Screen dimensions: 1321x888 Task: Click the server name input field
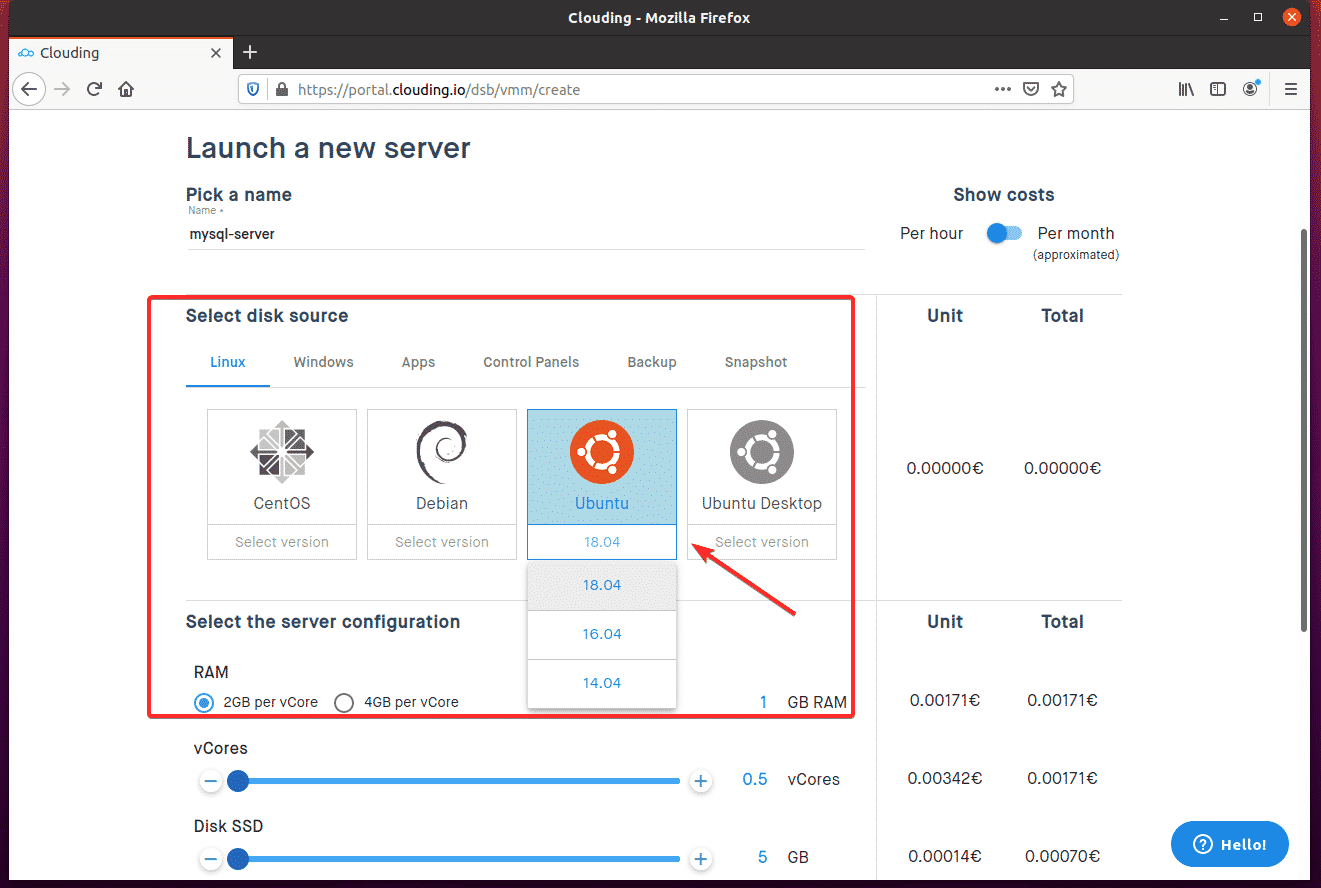pos(525,234)
